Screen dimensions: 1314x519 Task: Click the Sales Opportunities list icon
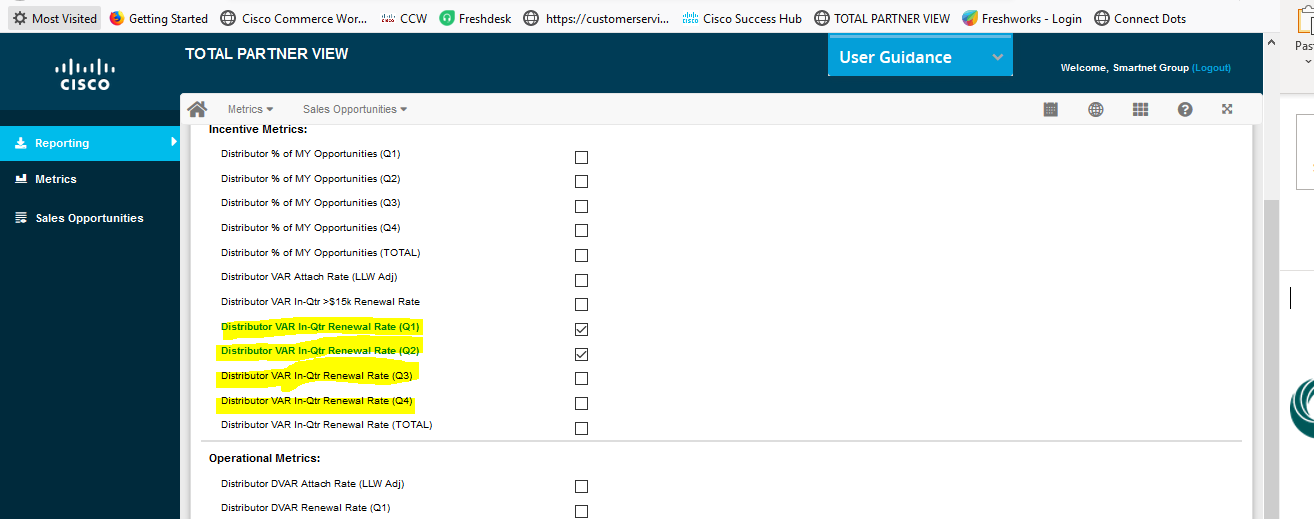coord(21,218)
